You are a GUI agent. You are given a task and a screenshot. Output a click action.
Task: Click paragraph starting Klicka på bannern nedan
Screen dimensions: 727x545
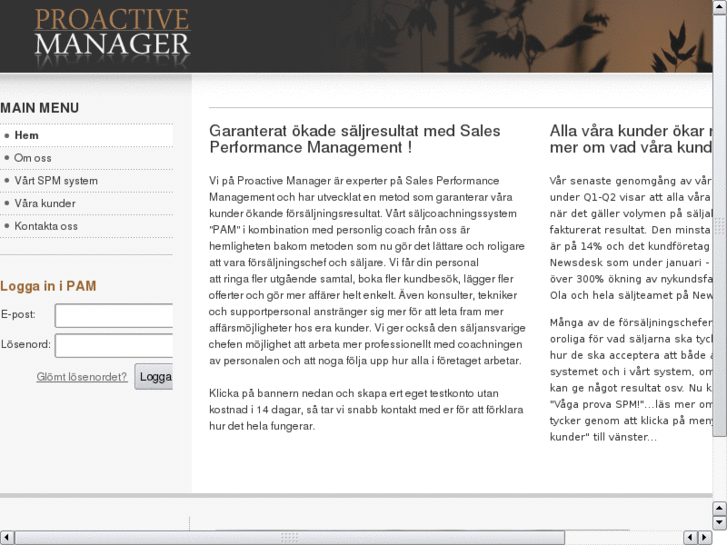click(366, 410)
